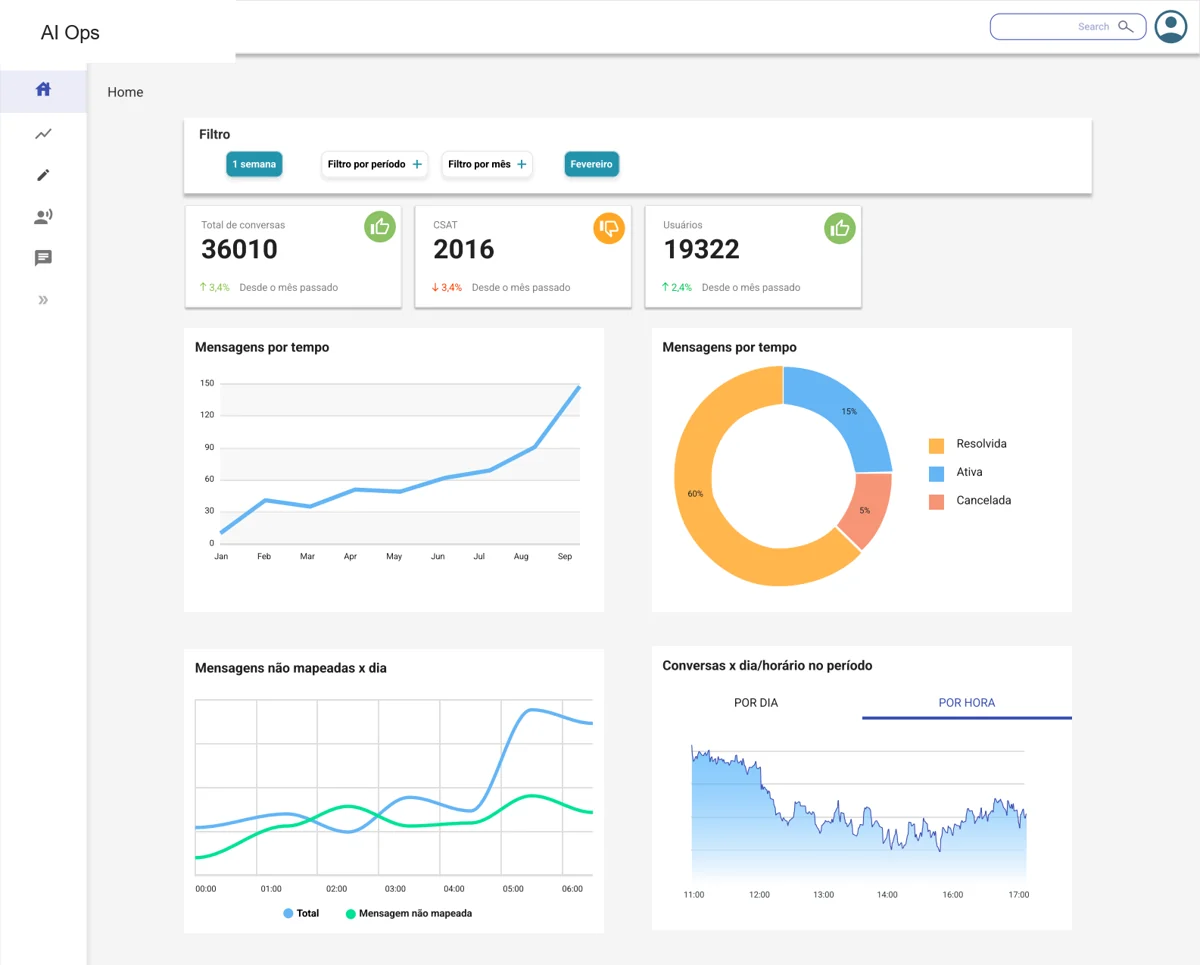The width and height of the screenshot is (1200, 965).
Task: Open the analytics trend icon in sidebar
Action: (43, 134)
